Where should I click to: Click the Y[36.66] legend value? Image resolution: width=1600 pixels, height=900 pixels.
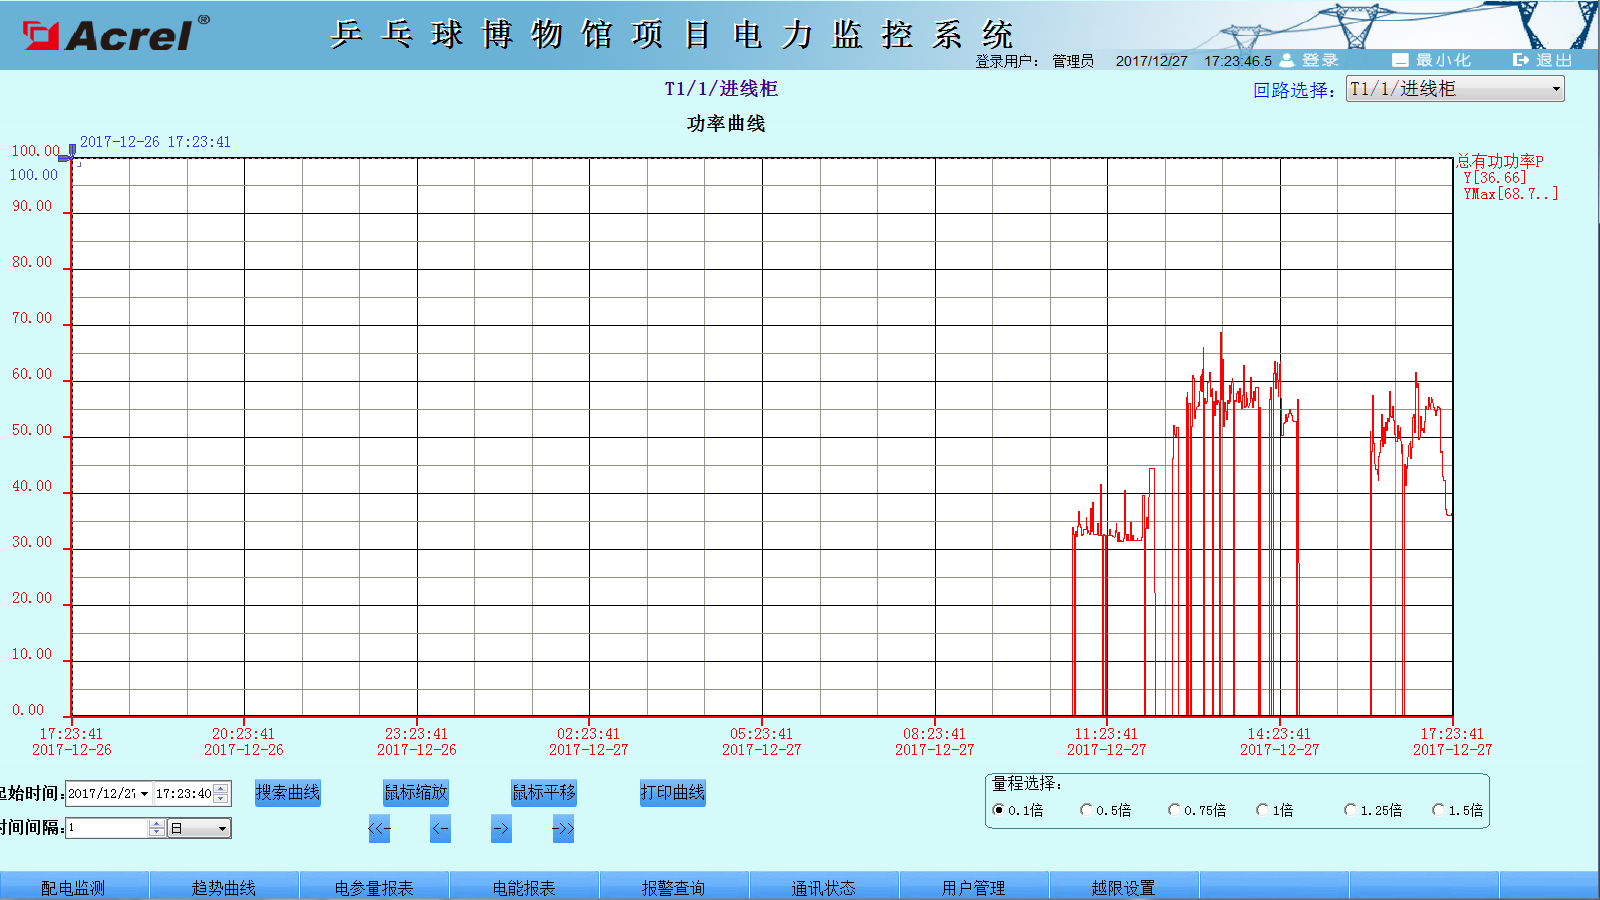(x=1495, y=178)
